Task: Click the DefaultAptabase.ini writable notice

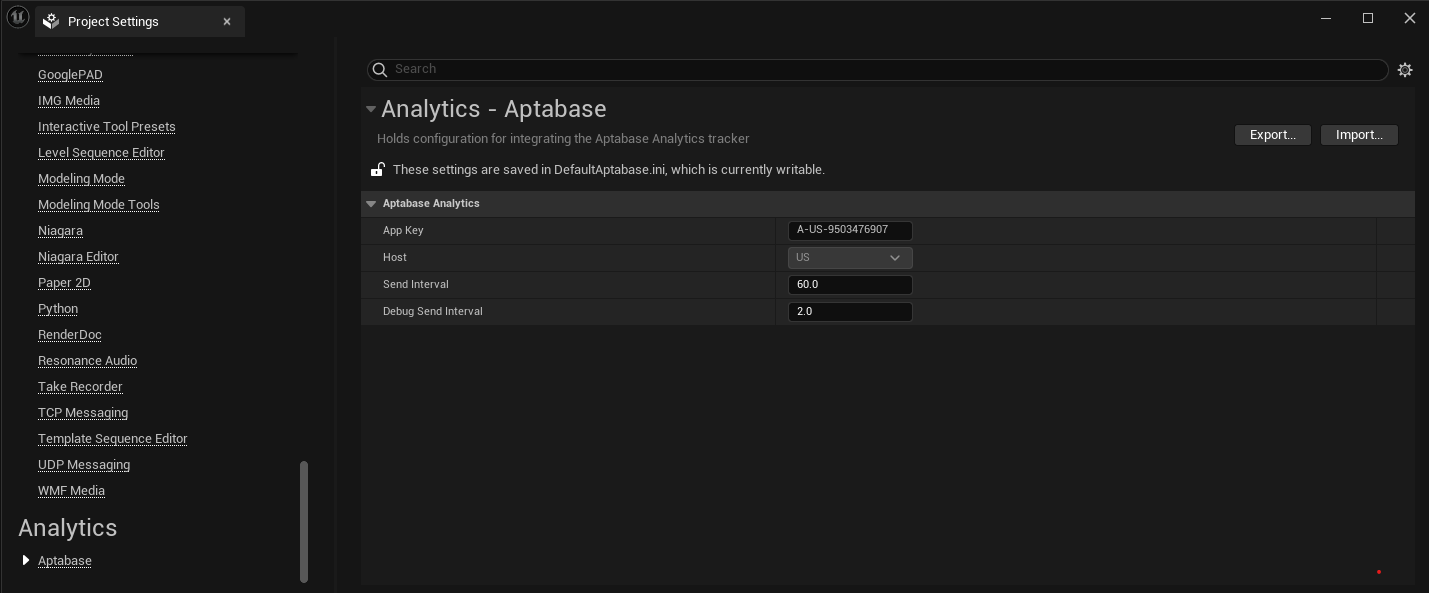Action: (609, 170)
